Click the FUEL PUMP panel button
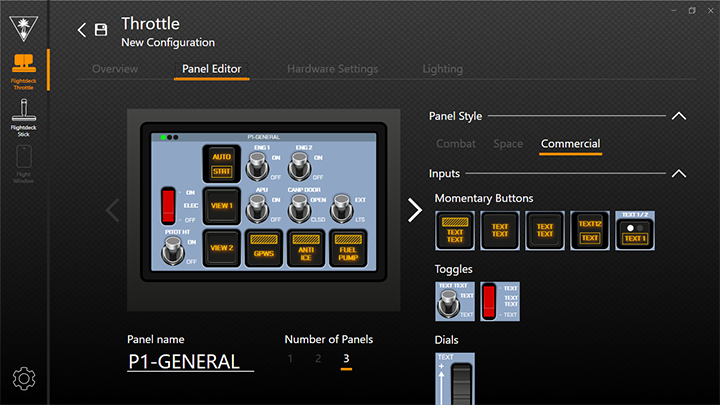The width and height of the screenshot is (720, 405). point(349,247)
